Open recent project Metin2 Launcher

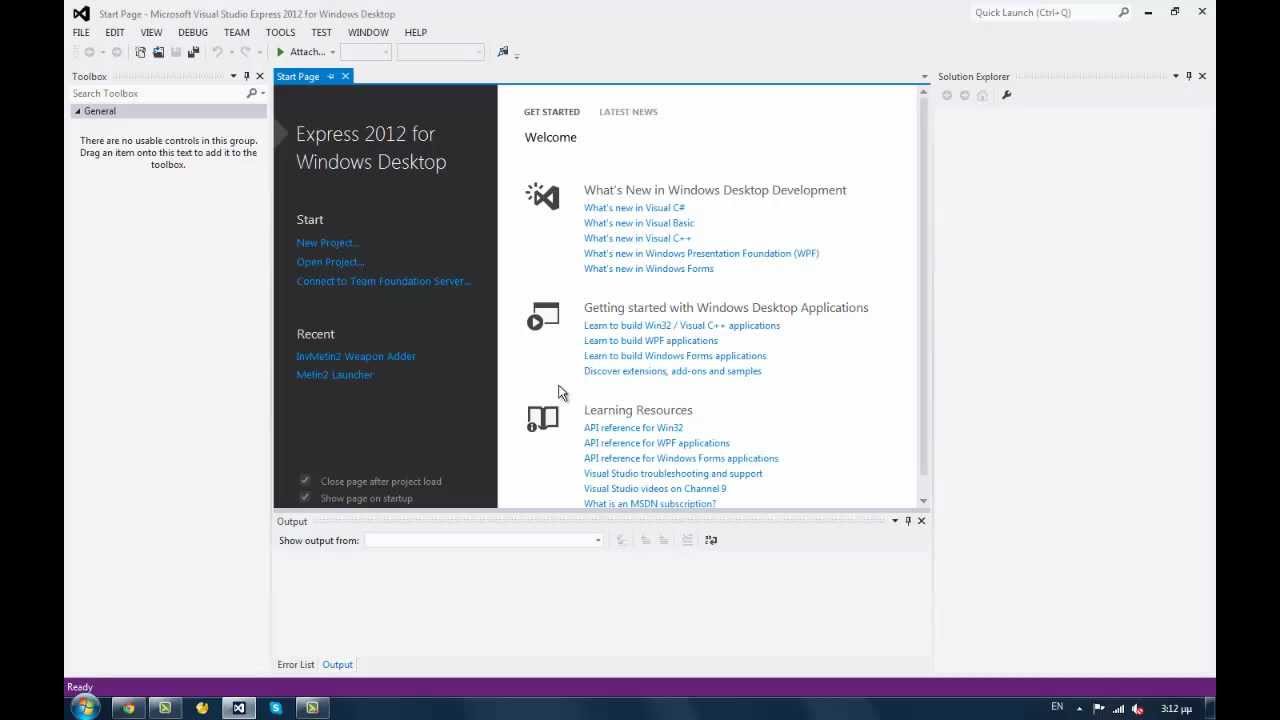tap(335, 375)
